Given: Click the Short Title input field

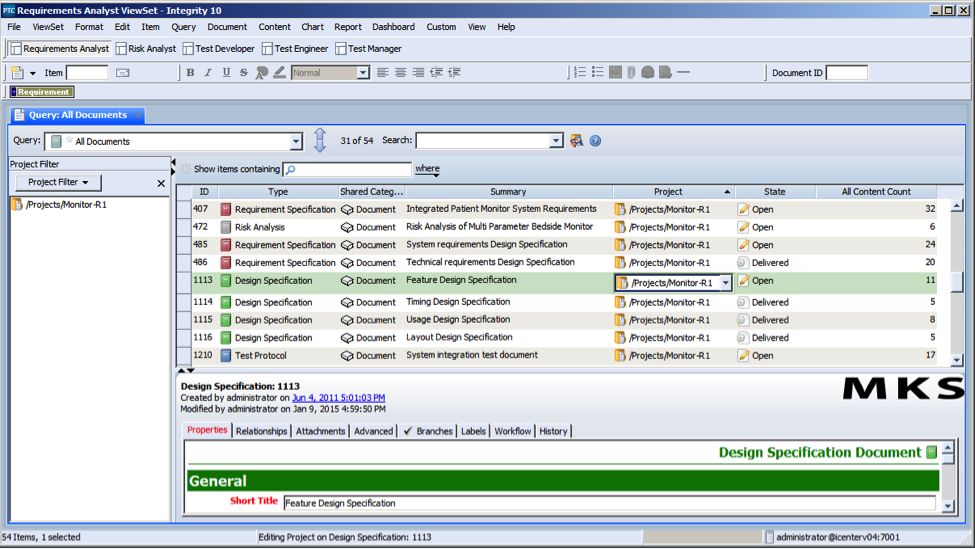Looking at the screenshot, I should click(x=609, y=503).
